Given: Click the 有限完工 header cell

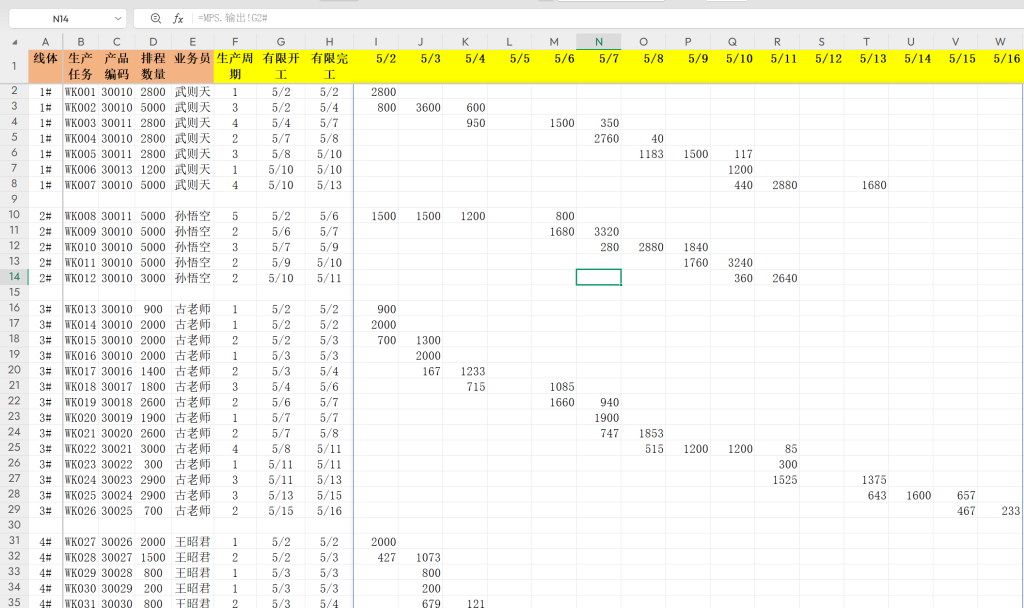Looking at the screenshot, I should [x=329, y=66].
